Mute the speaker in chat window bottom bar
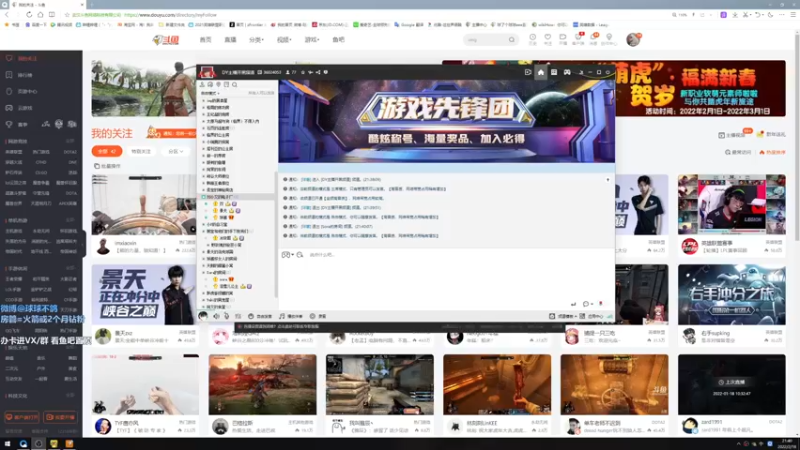 tap(216, 316)
